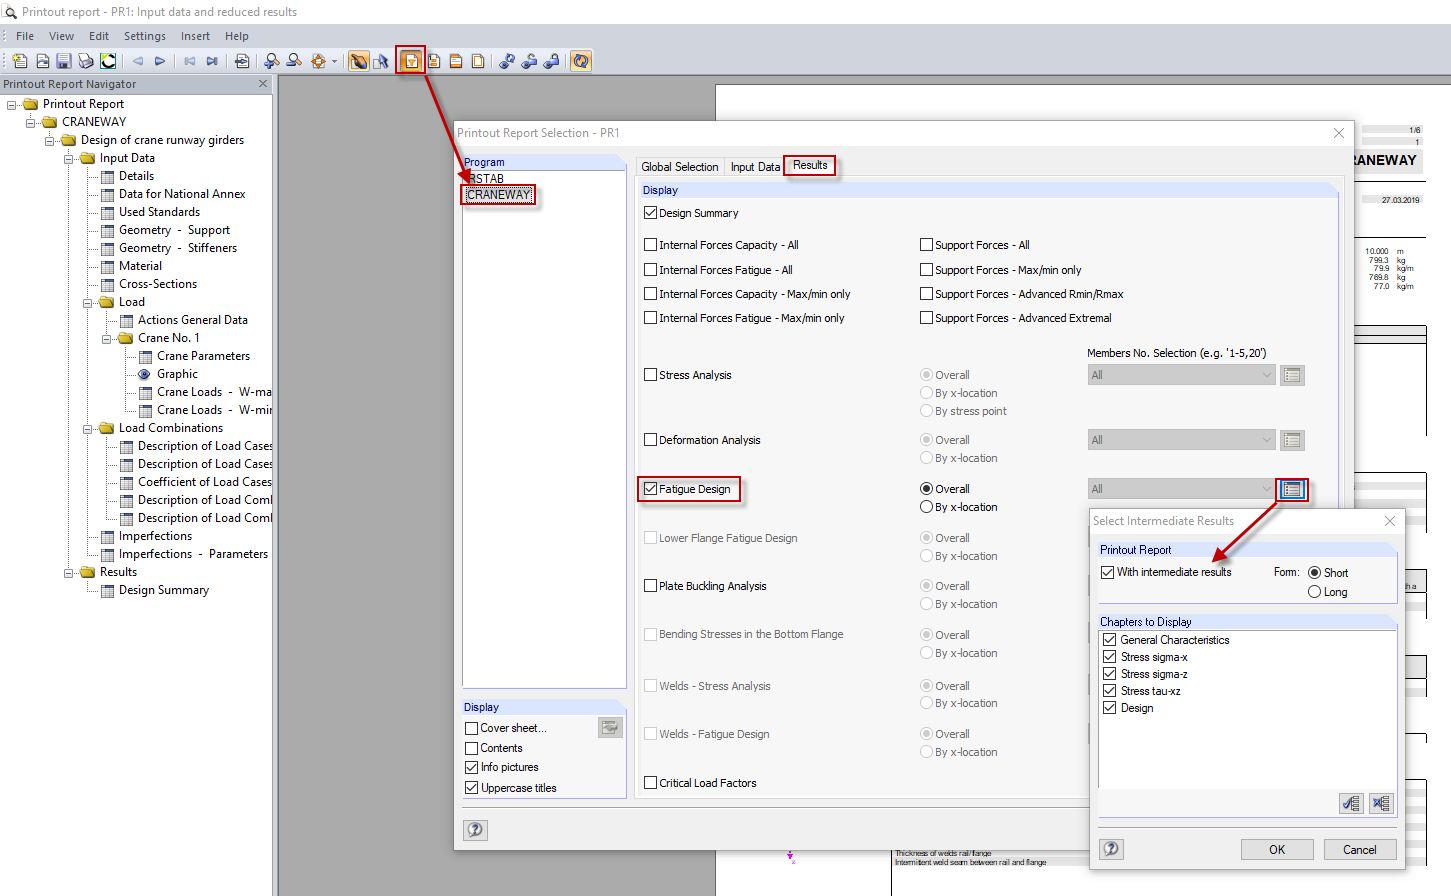Open Stress Analysis details list icon
Screen dimensions: 1451x896
(1292, 375)
